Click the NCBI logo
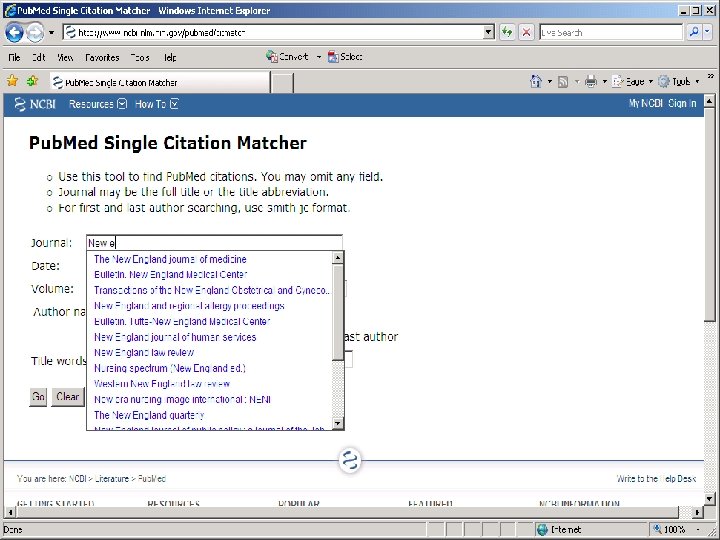This screenshot has height=540, width=720. point(35,104)
